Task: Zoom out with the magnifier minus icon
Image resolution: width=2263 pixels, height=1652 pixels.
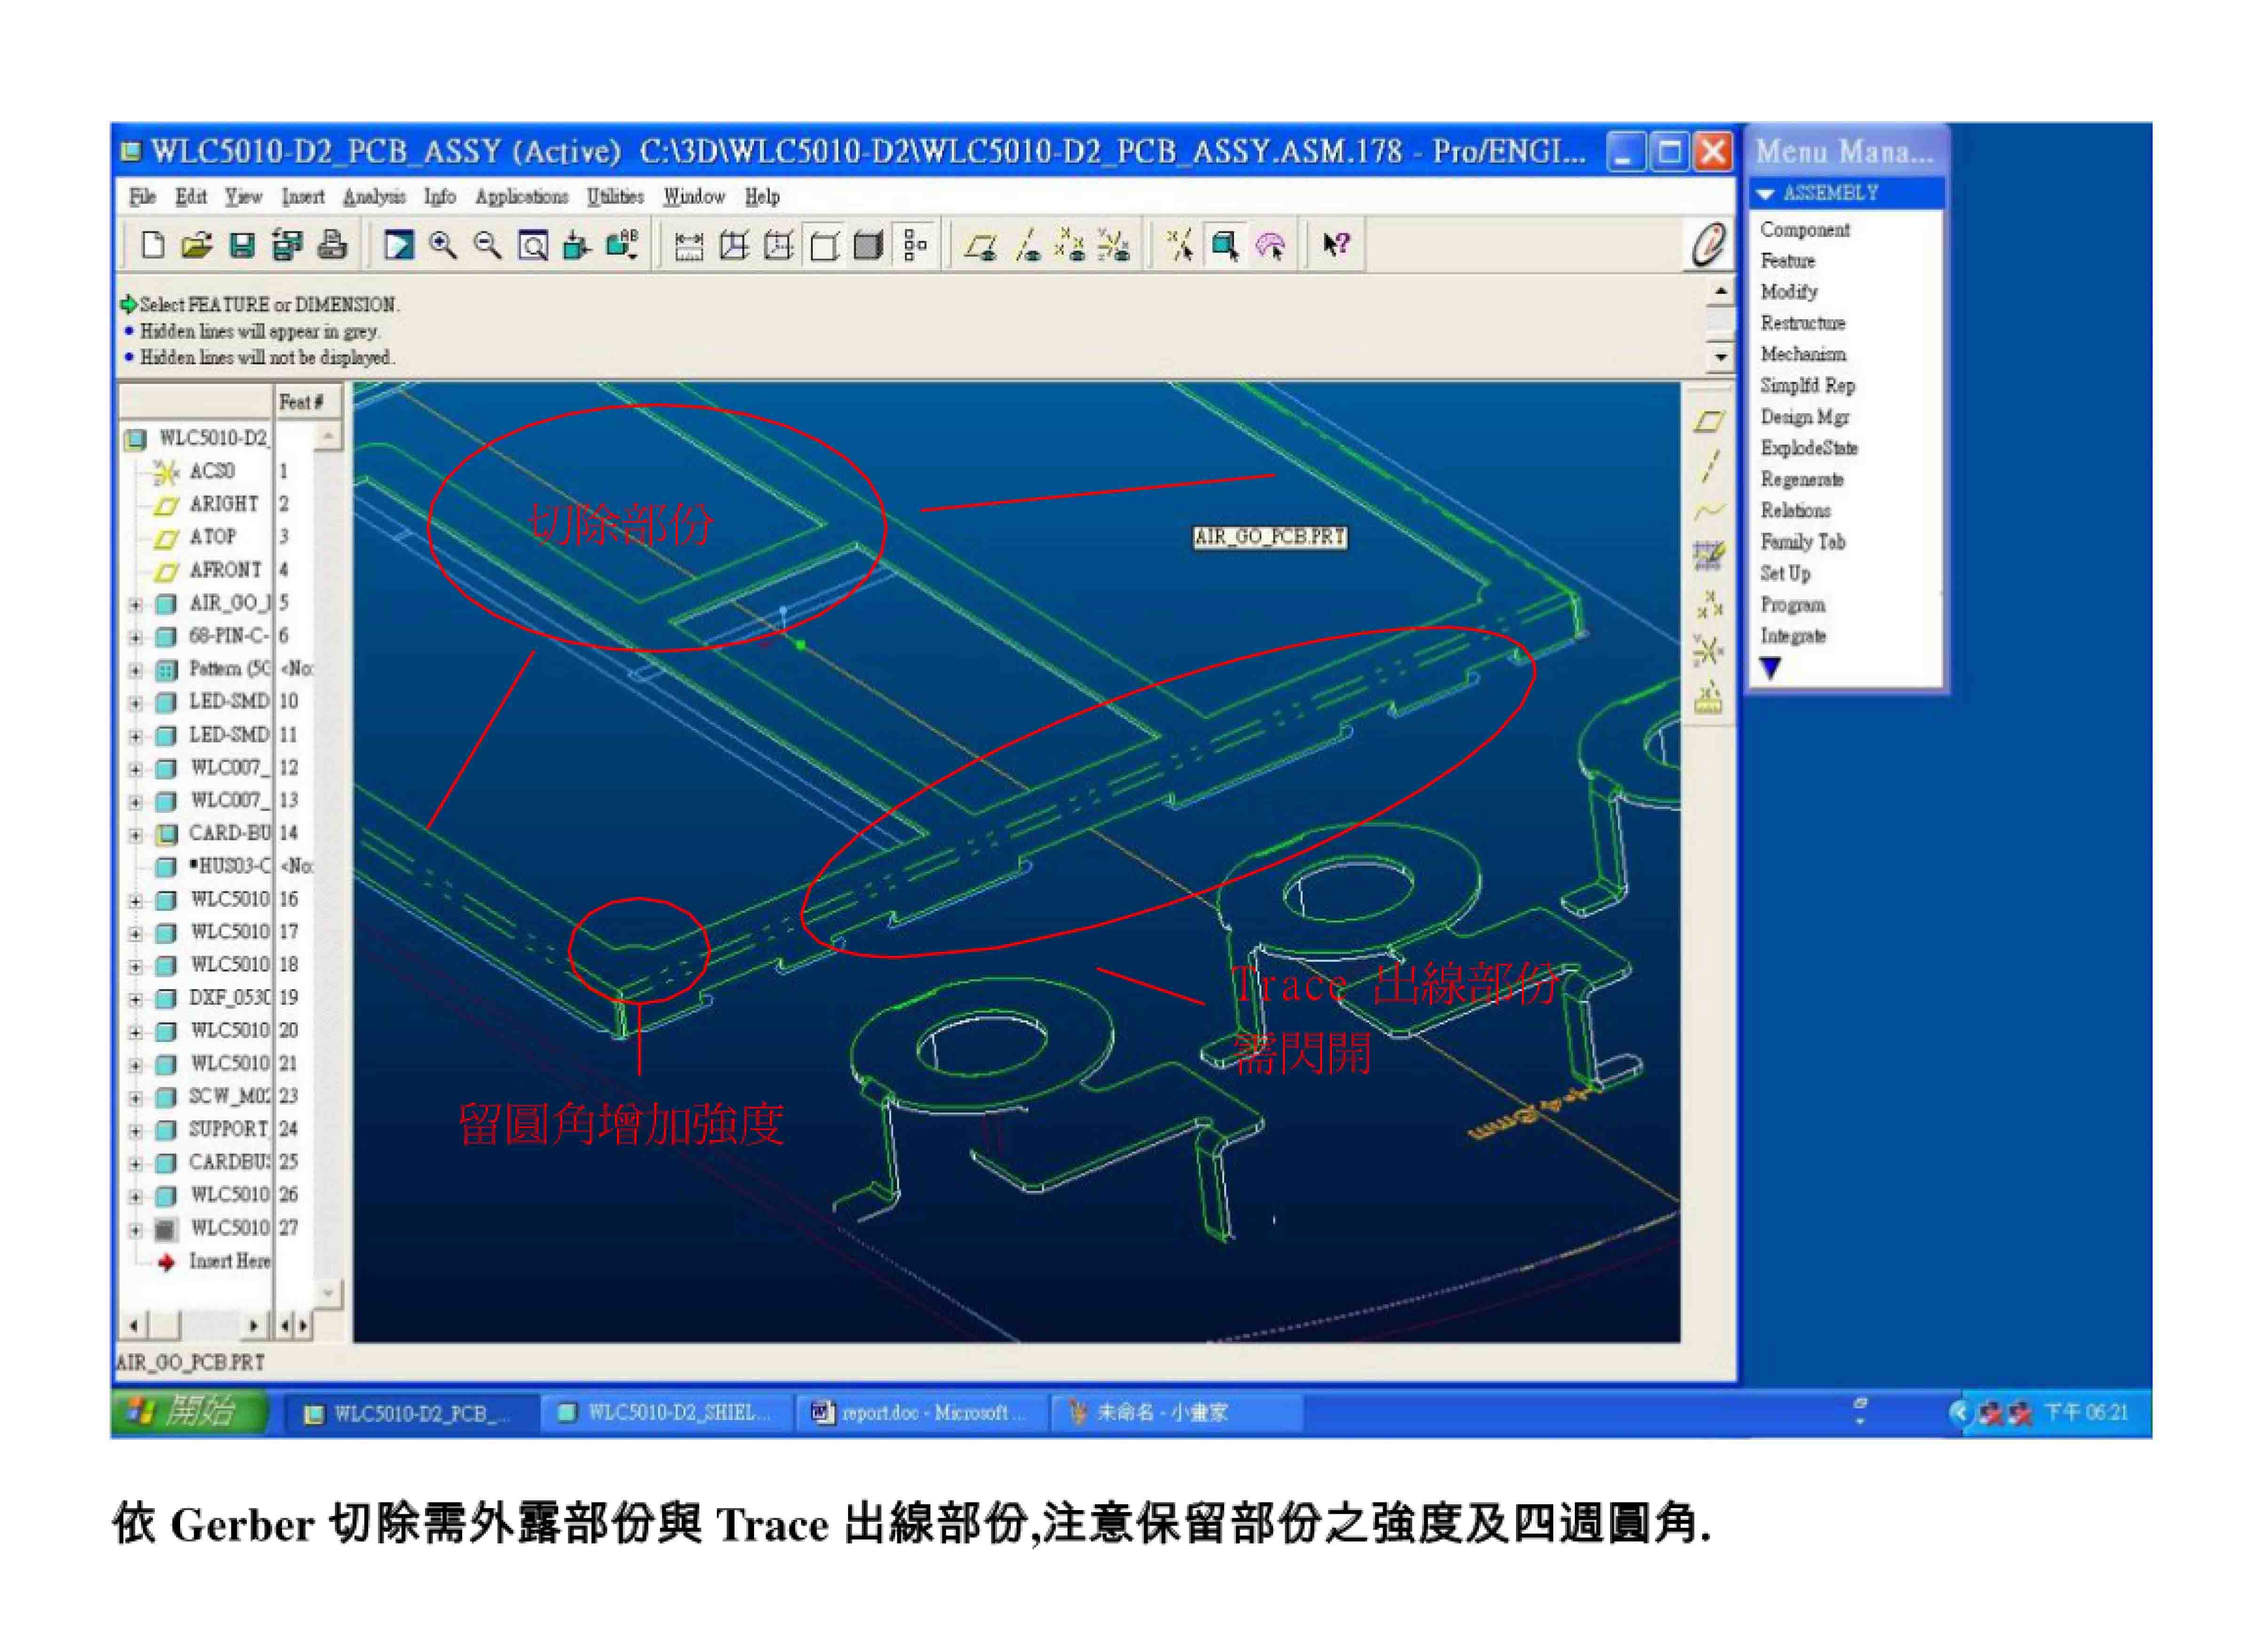Action: [488, 245]
